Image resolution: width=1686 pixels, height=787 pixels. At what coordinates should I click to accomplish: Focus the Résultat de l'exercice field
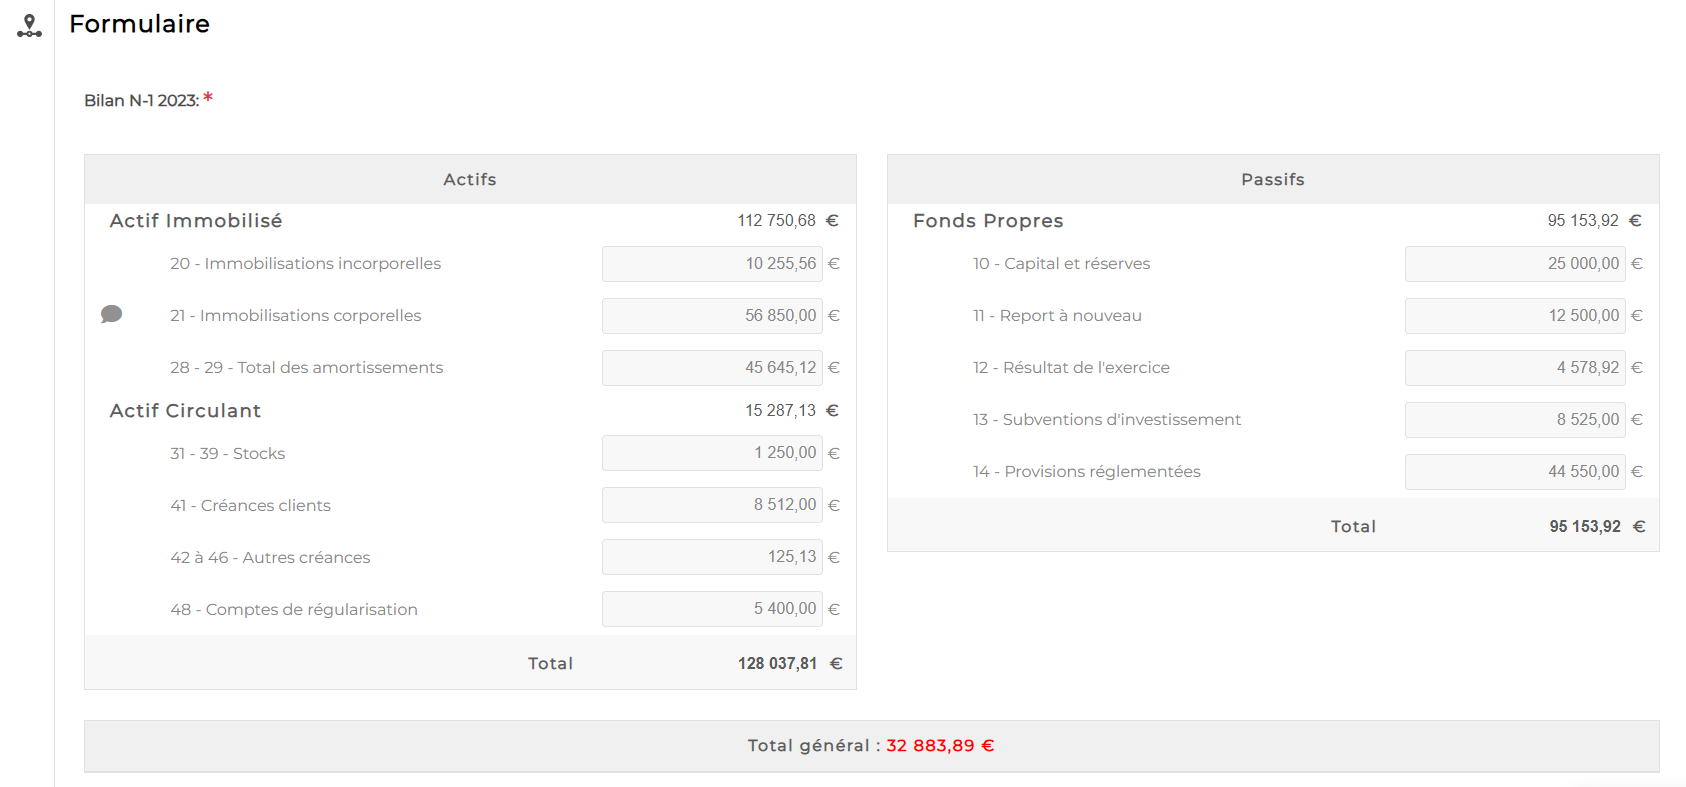[1514, 368]
